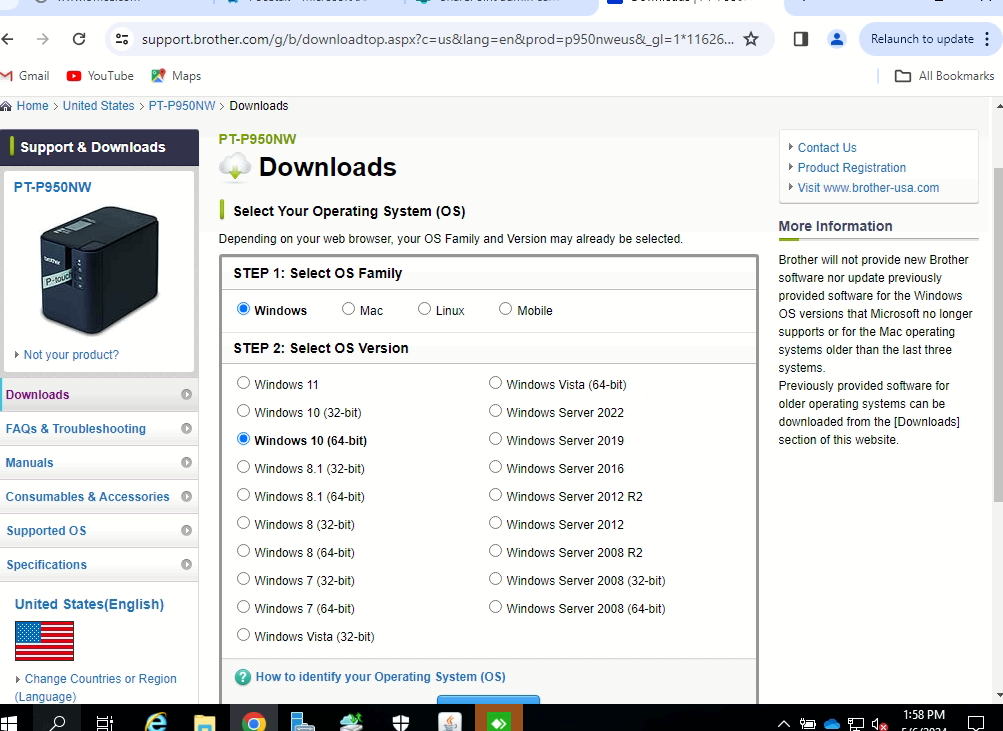This screenshot has height=731, width=1003.
Task: Choose Windows Server 2008 R2
Action: tap(495, 551)
